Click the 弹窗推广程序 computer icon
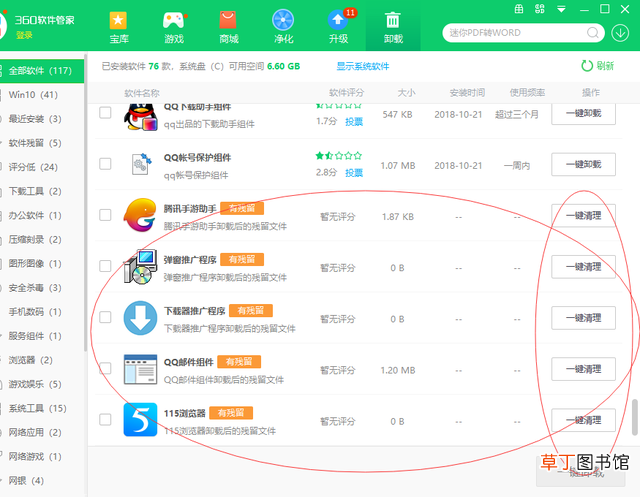The height and width of the screenshot is (497, 640). (140, 267)
